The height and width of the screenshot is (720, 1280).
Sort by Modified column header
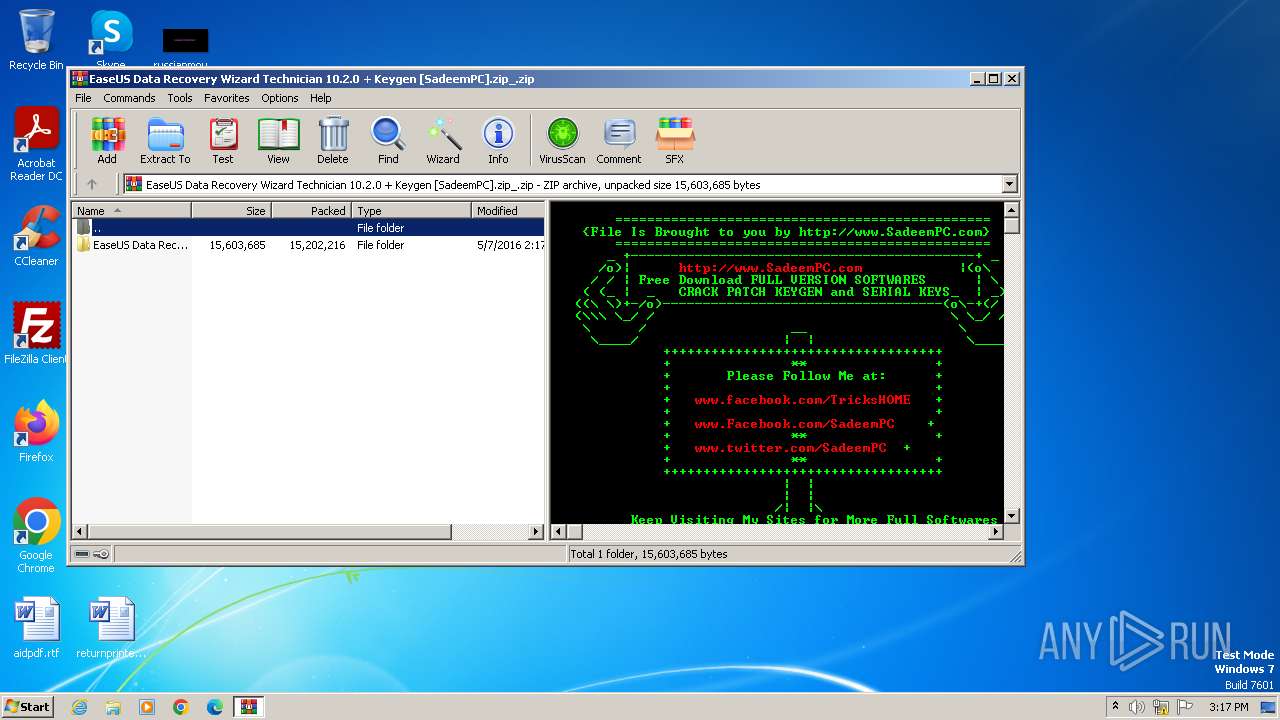[x=508, y=210]
